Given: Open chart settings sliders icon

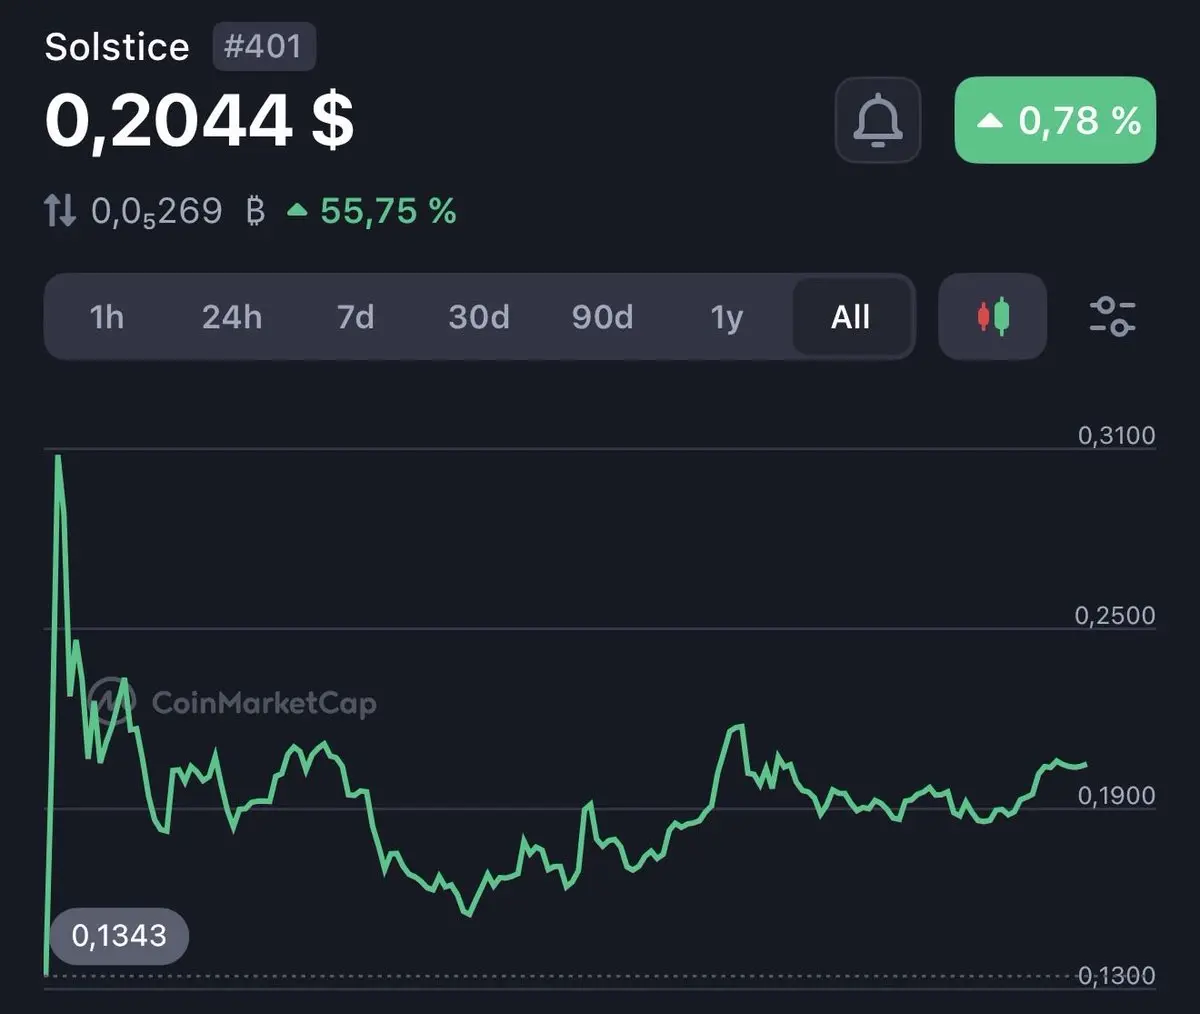Looking at the screenshot, I should click(x=1112, y=317).
